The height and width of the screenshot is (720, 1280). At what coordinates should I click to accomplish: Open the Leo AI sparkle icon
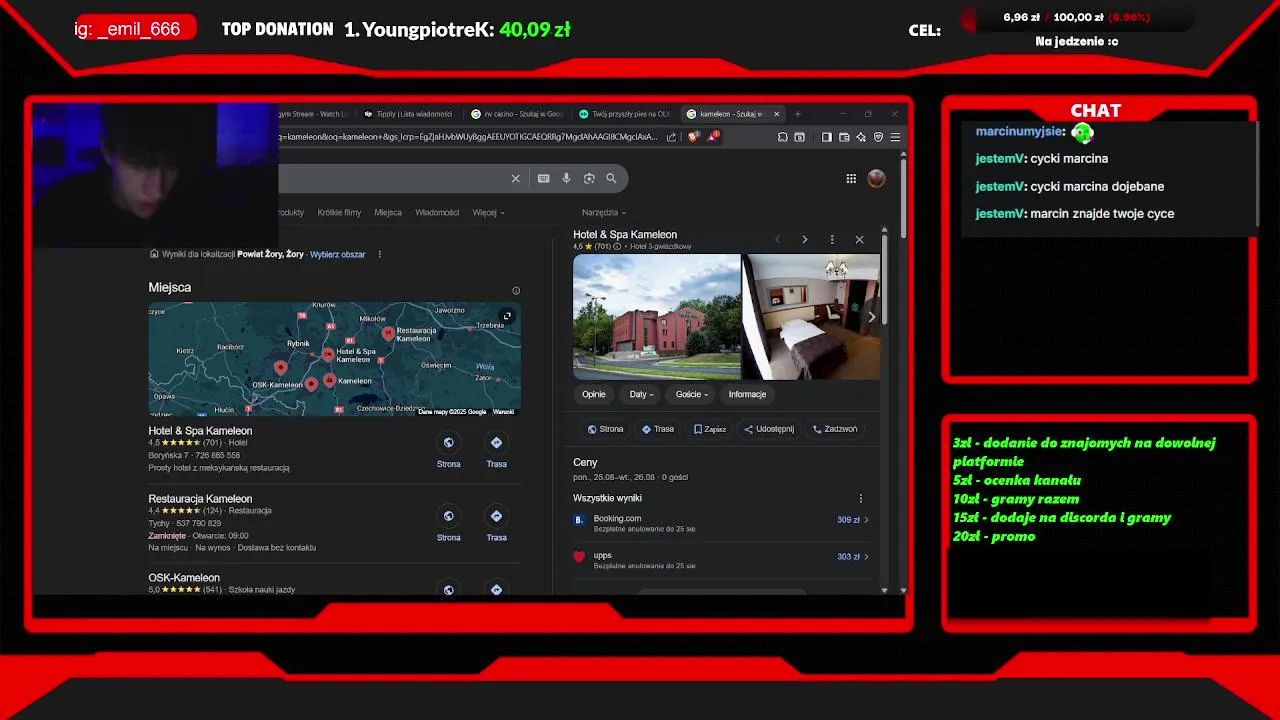pos(861,137)
